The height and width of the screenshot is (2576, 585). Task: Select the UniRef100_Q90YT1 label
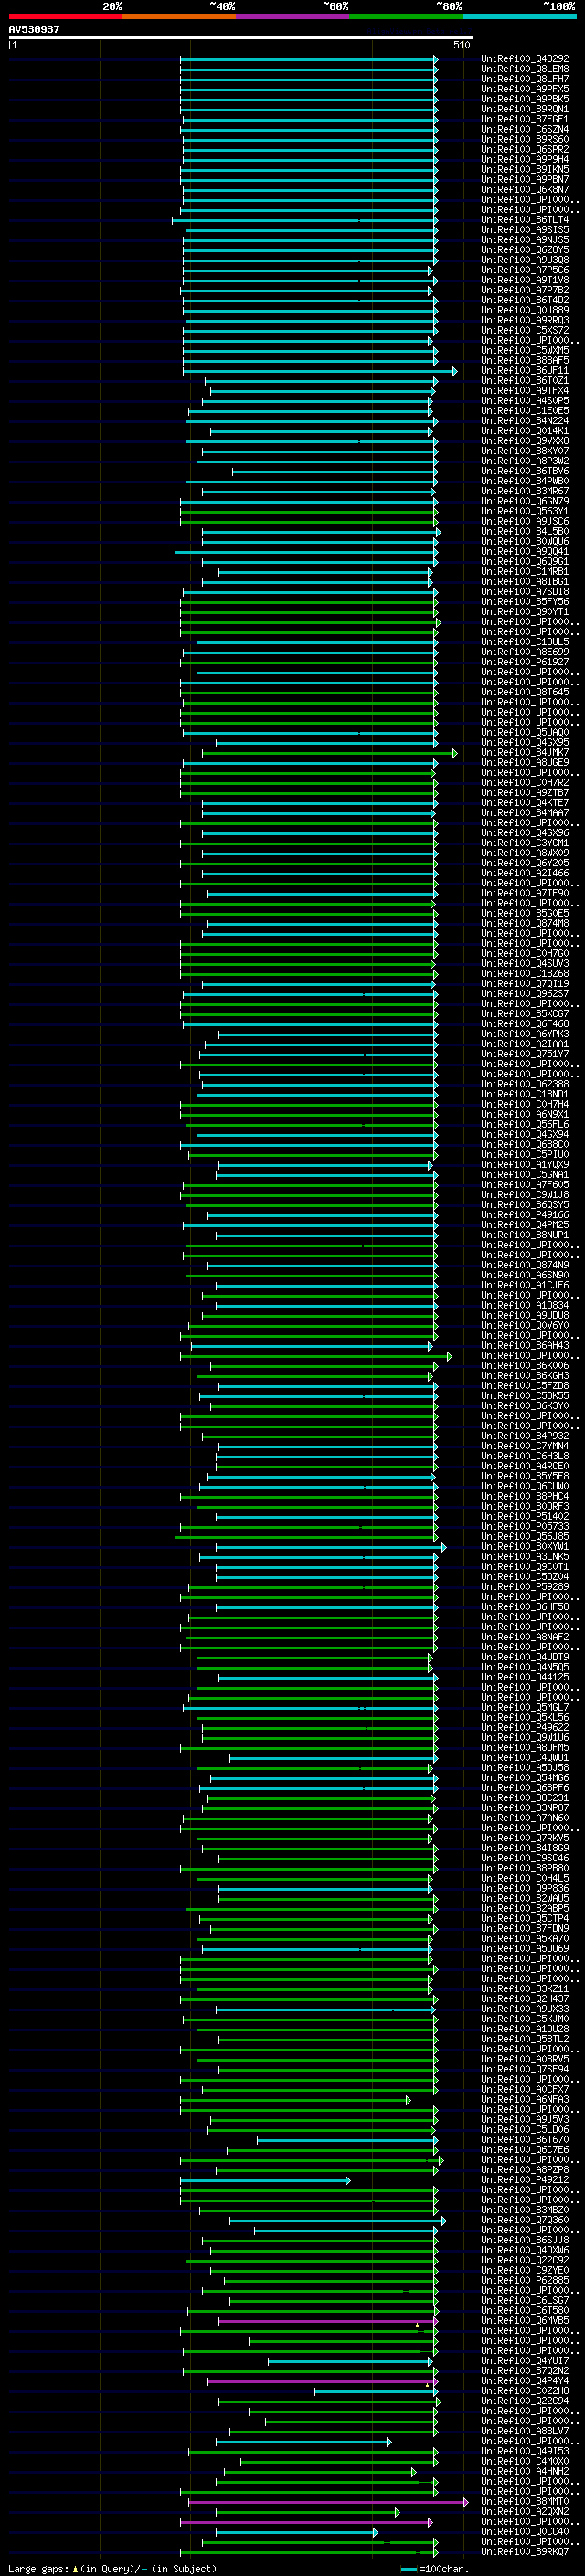click(x=525, y=612)
